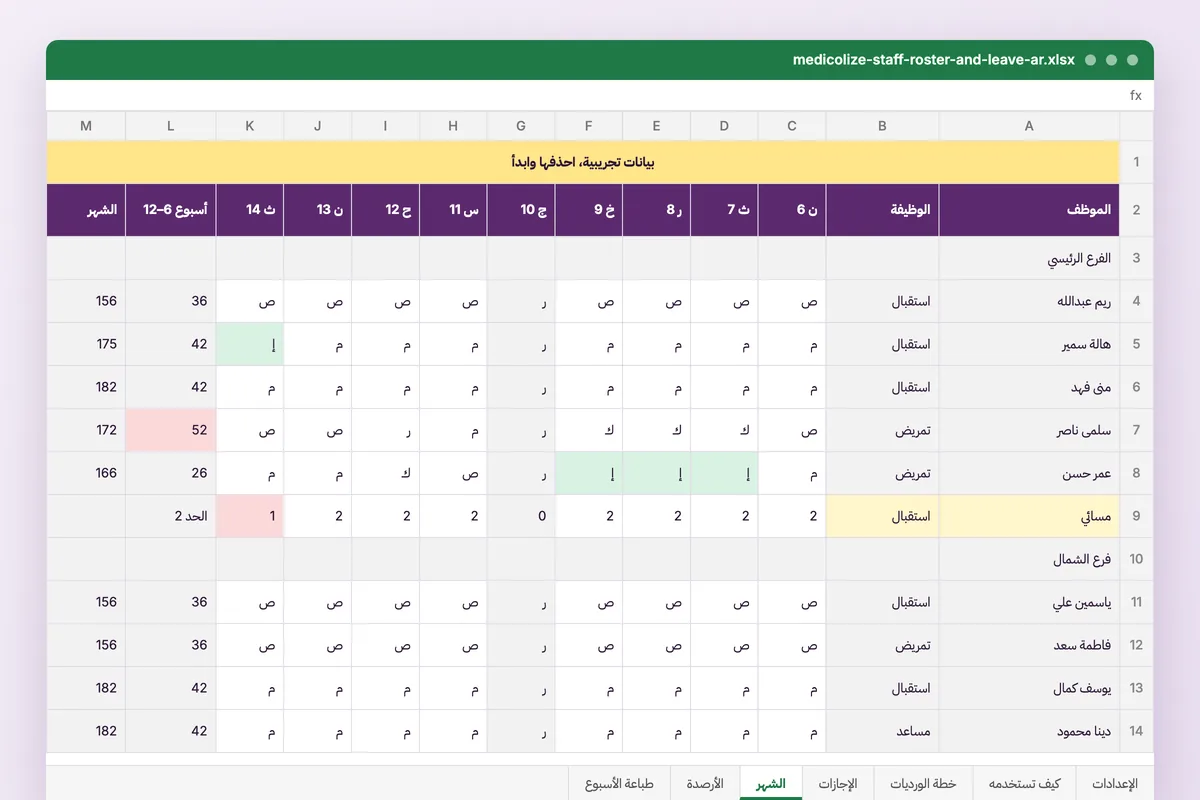Click the red cell showing 1

click(x=250, y=516)
